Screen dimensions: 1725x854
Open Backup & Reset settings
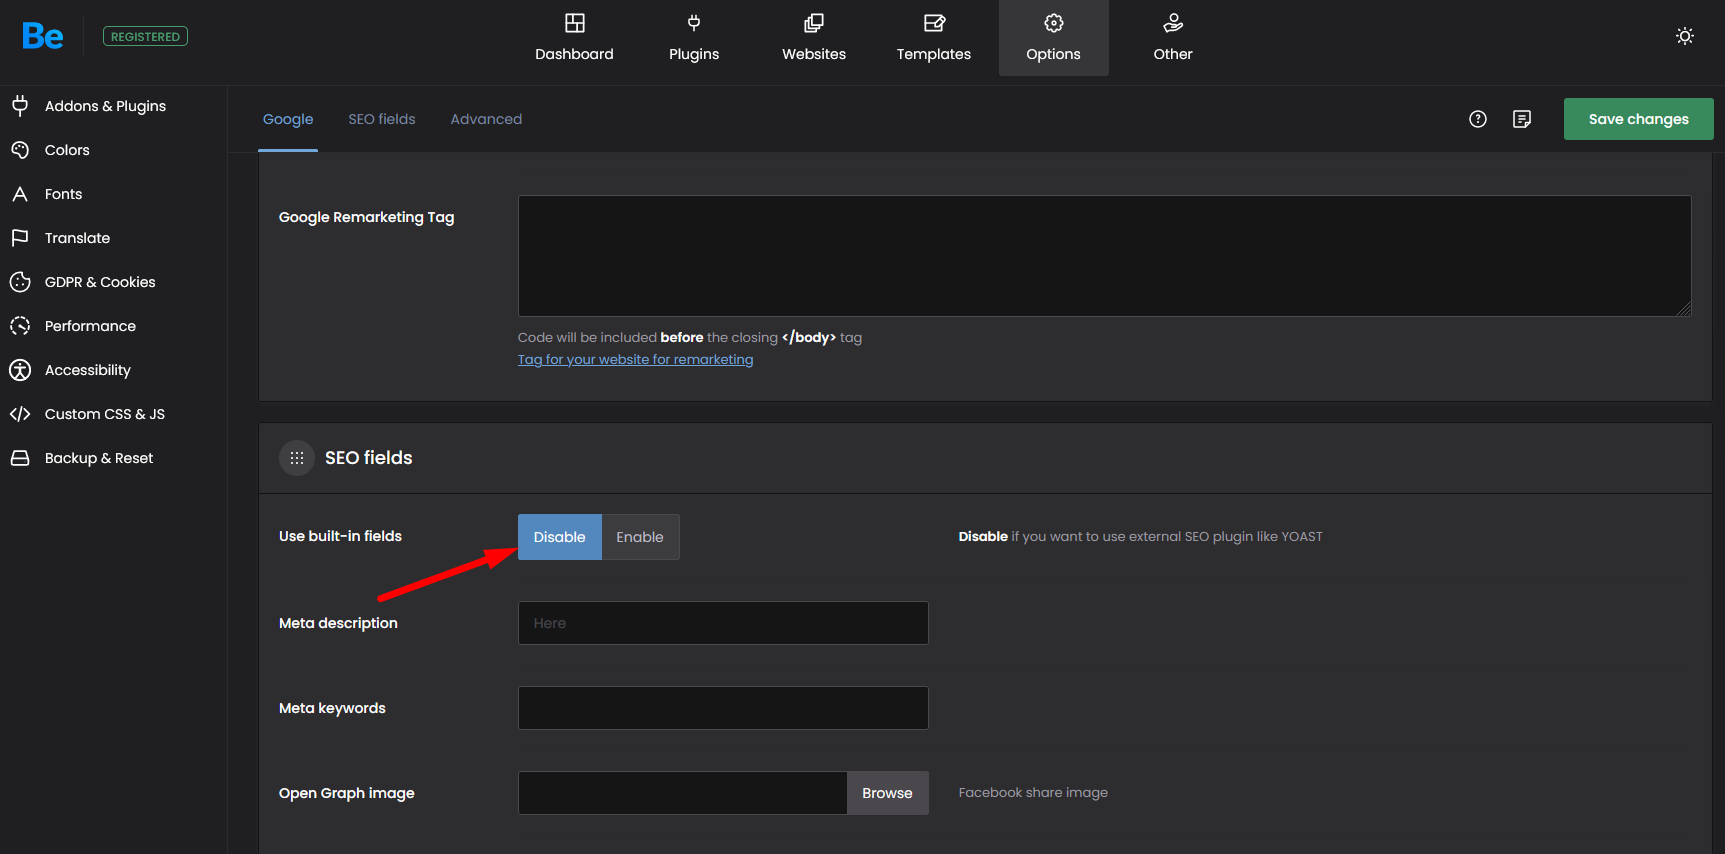click(99, 458)
